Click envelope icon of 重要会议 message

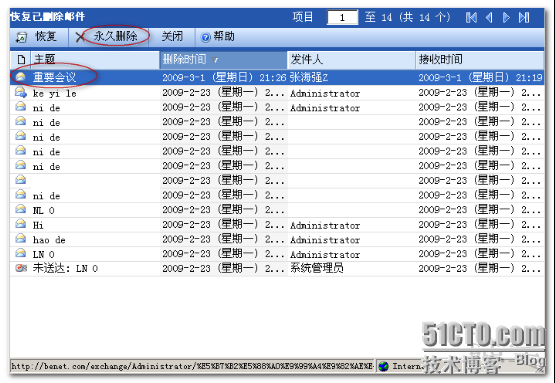click(x=21, y=76)
